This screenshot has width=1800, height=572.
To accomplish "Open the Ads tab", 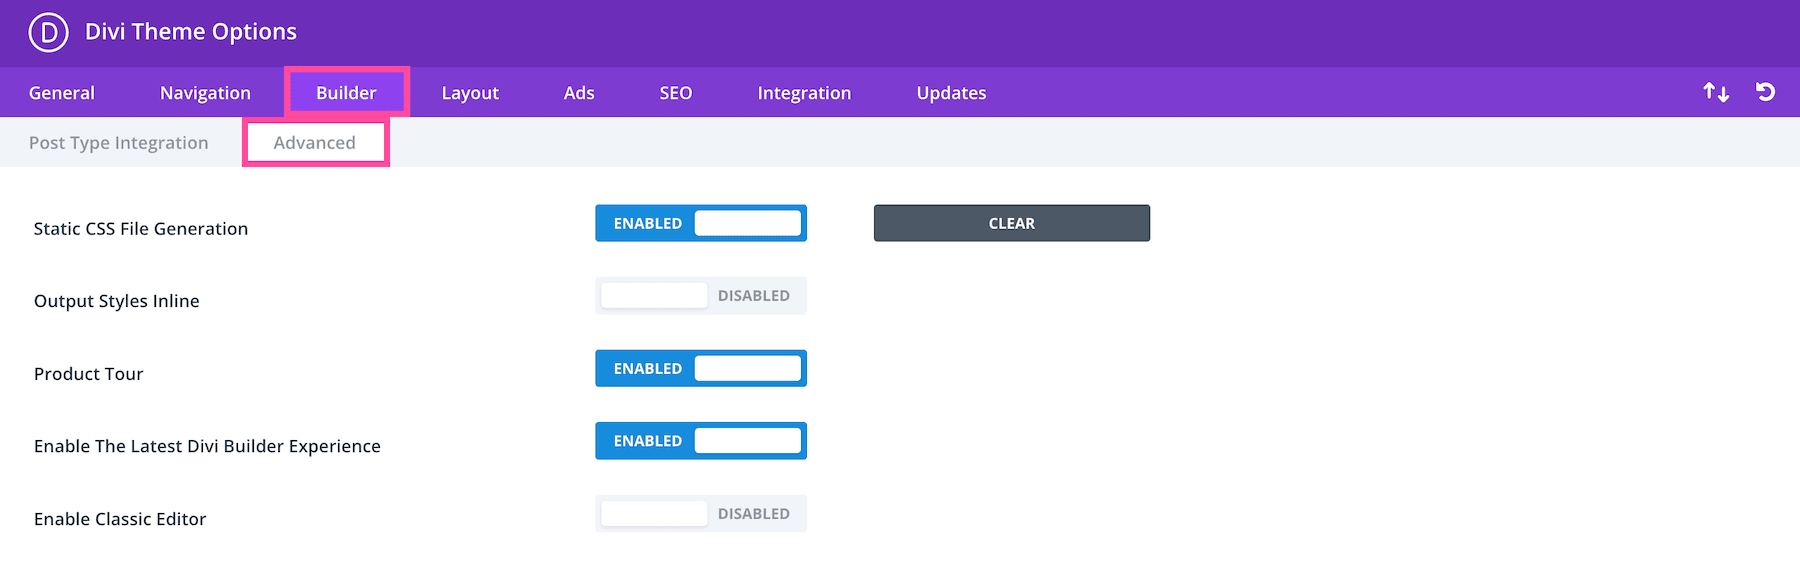I will click(x=579, y=93).
